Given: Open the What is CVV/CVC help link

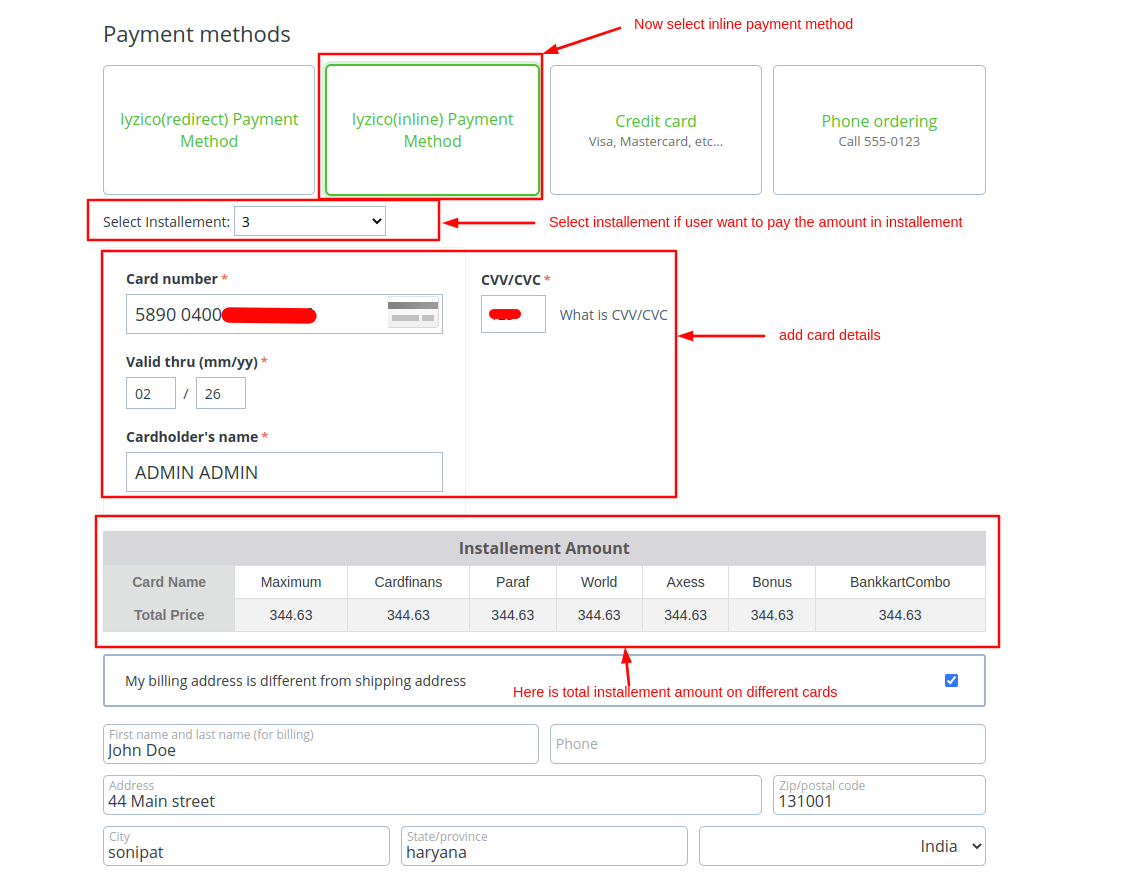Looking at the screenshot, I should [613, 315].
